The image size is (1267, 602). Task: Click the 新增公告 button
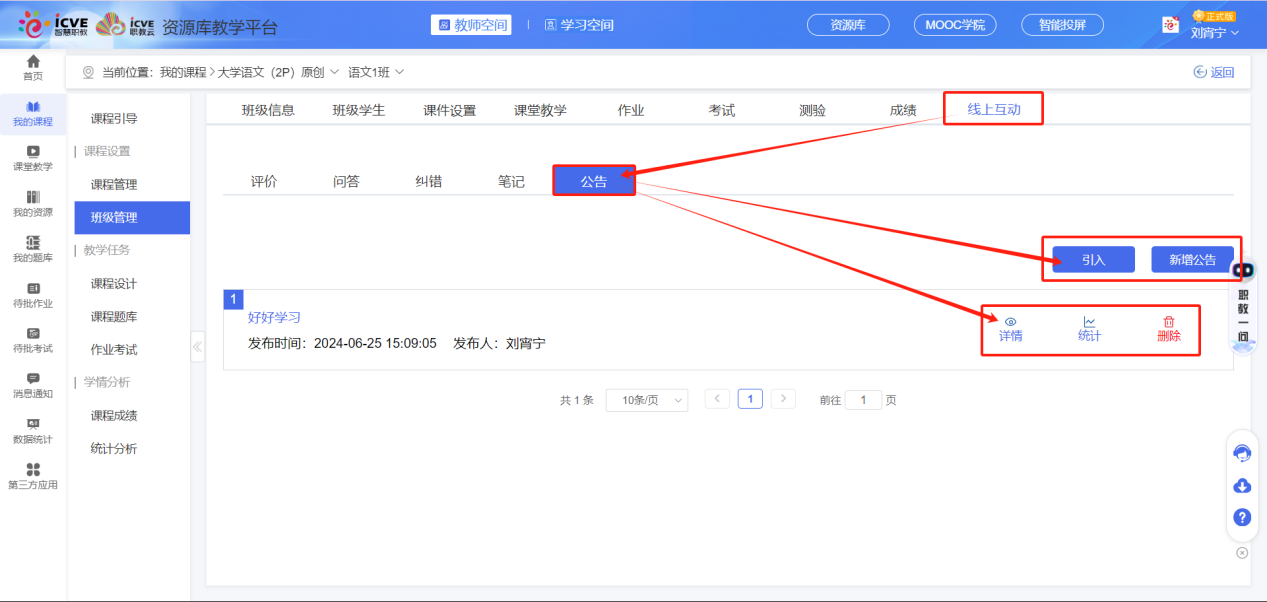point(1192,258)
